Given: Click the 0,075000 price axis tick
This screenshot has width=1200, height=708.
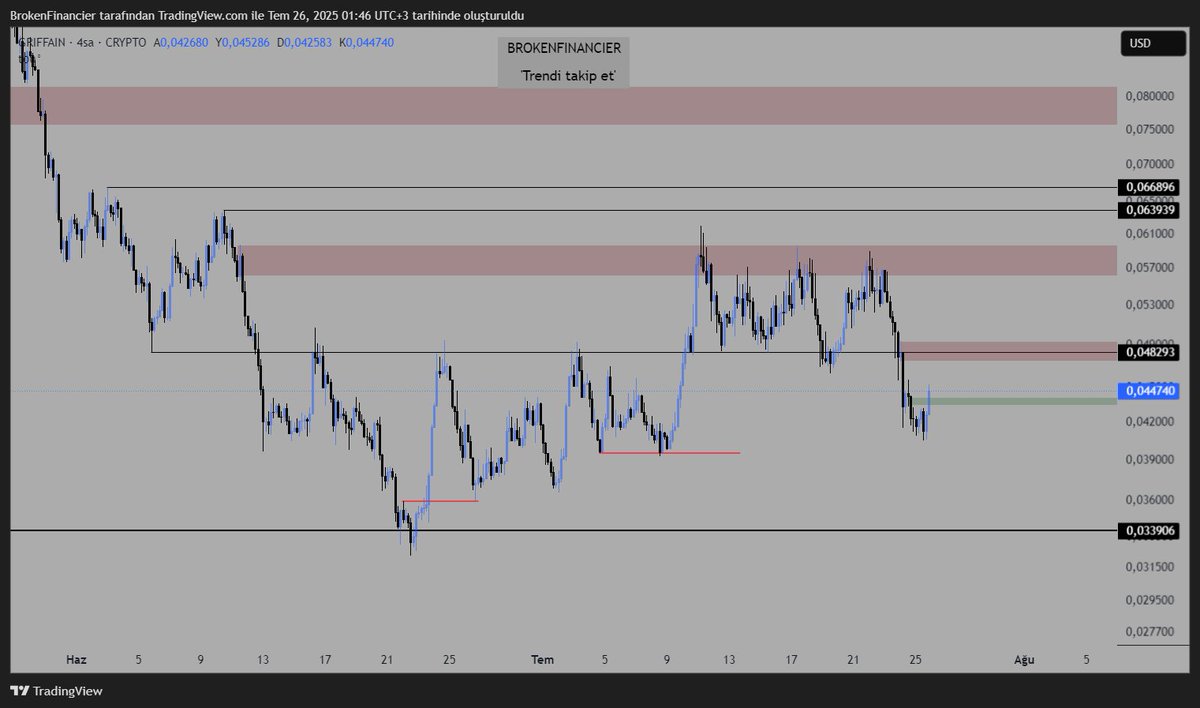Looking at the screenshot, I should coord(1150,129).
